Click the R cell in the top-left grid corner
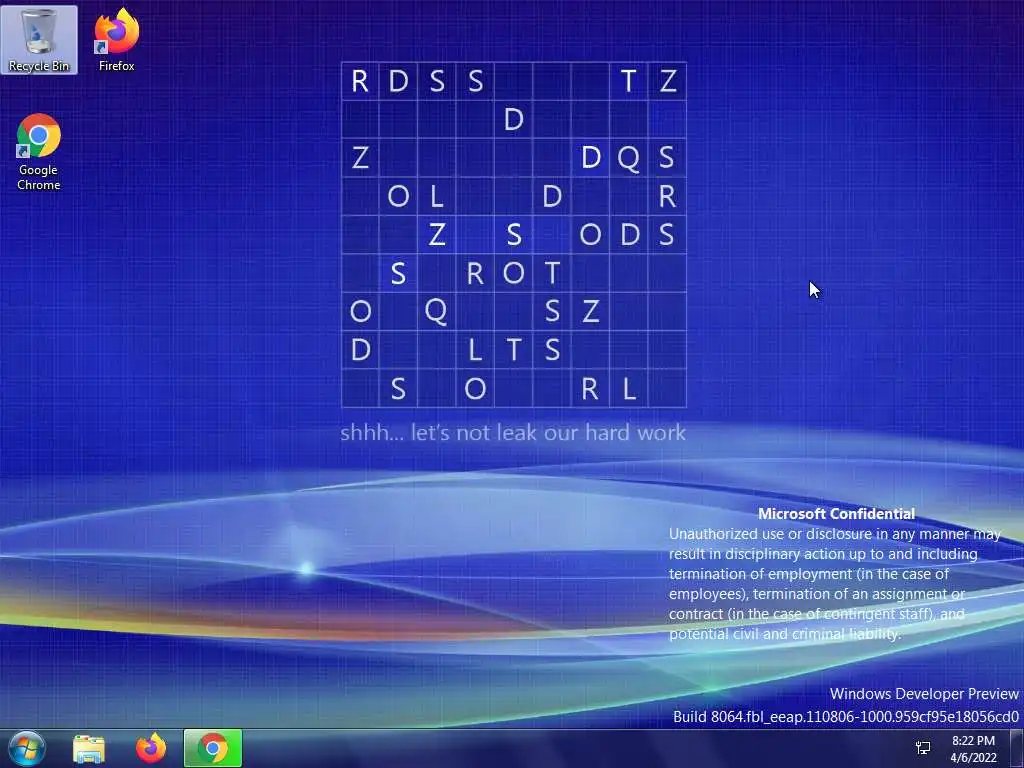The height and width of the screenshot is (768, 1024). coord(360,81)
